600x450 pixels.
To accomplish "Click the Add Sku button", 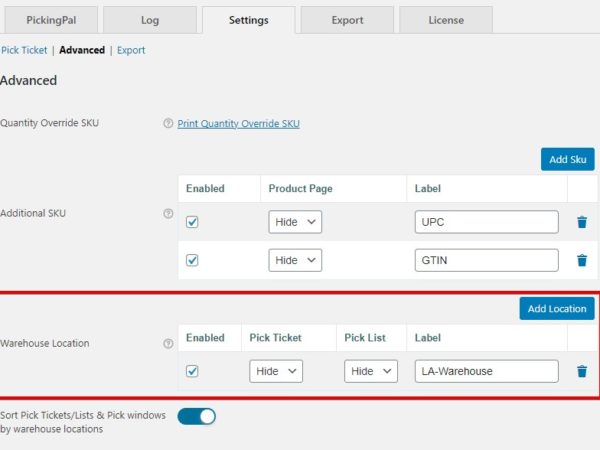I will point(567,159).
